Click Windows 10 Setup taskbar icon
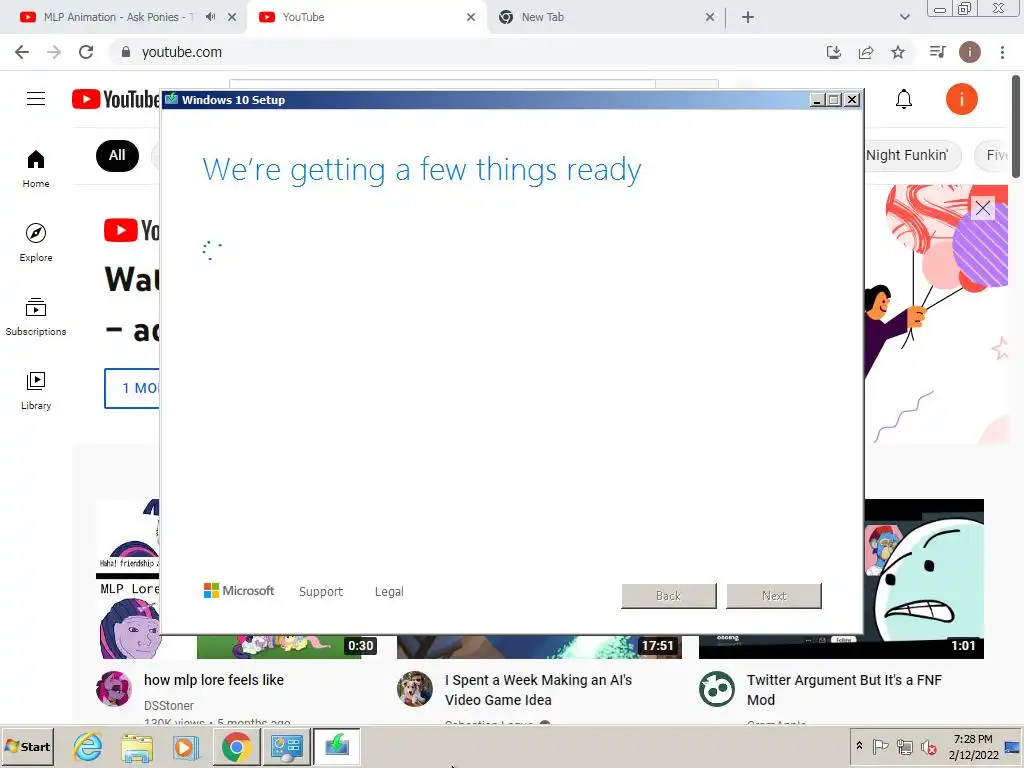The width and height of the screenshot is (1024, 768). 336,747
